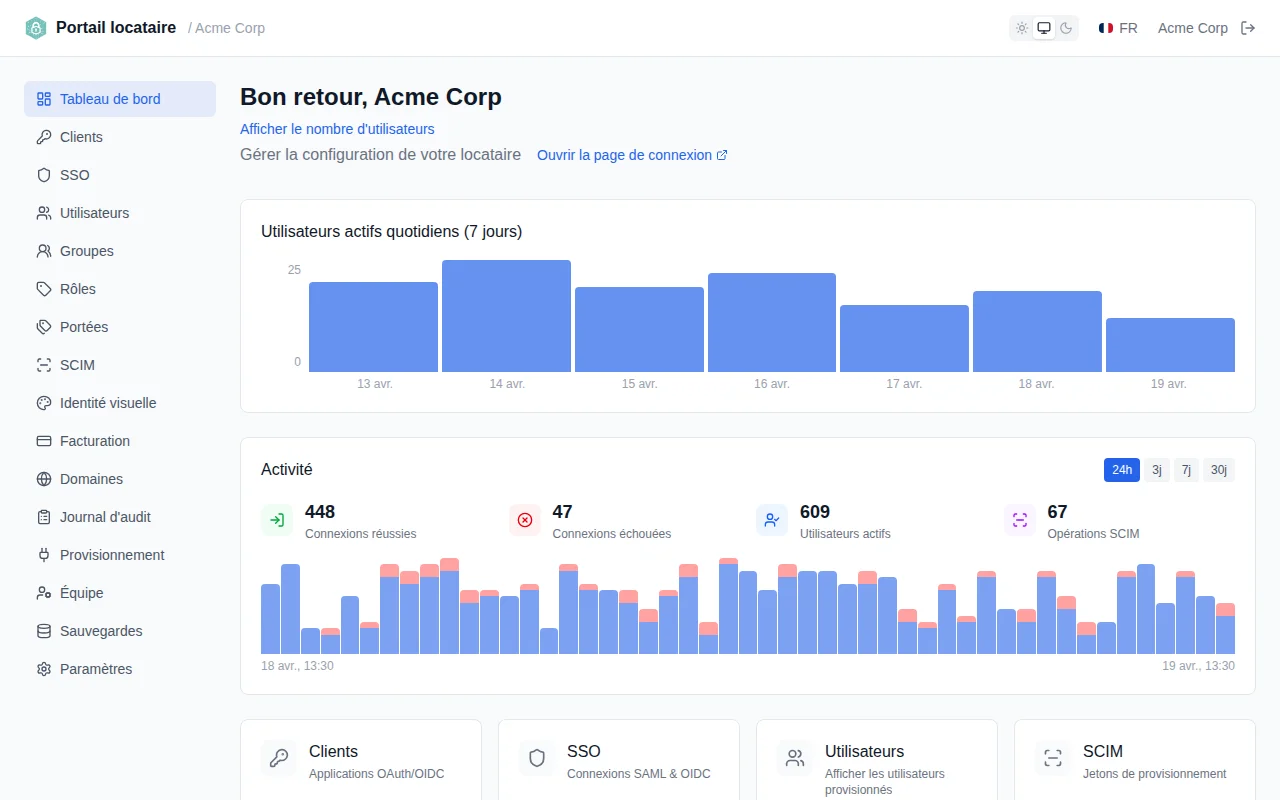Click the 448 successful connections value
The image size is (1280, 800).
tap(320, 512)
